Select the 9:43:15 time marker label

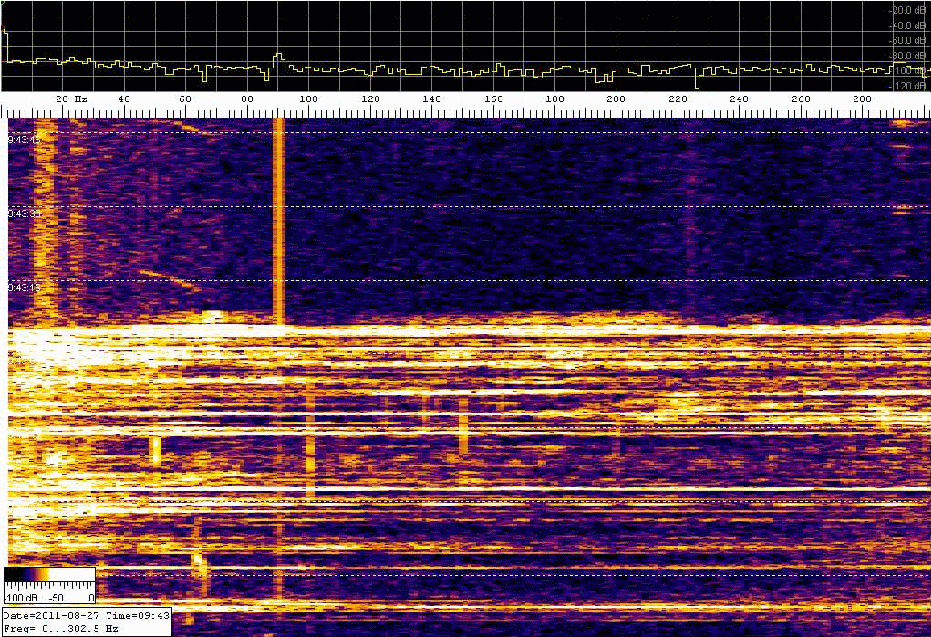coord(24,287)
